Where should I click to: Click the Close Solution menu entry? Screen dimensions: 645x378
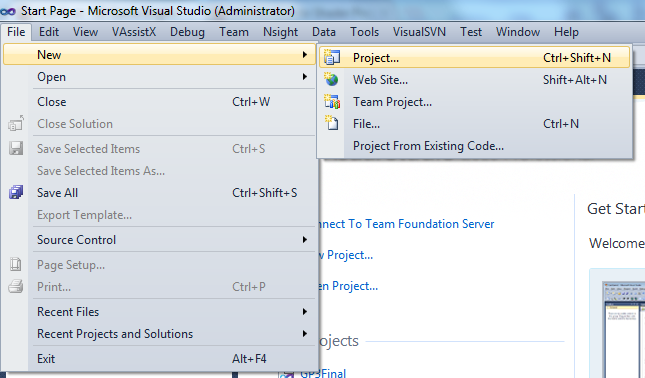click(160, 123)
